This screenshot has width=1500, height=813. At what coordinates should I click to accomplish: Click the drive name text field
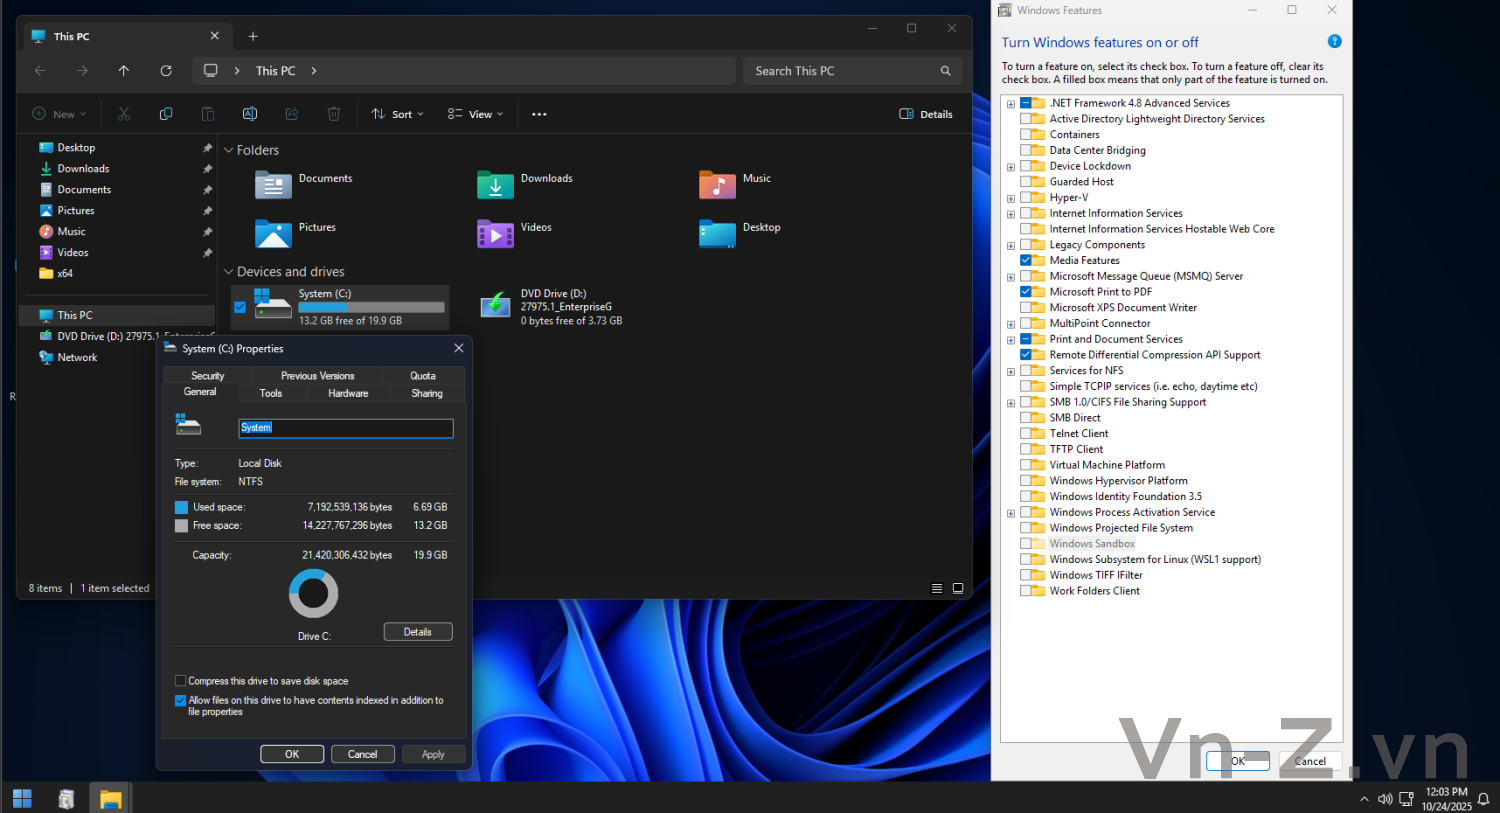click(345, 428)
